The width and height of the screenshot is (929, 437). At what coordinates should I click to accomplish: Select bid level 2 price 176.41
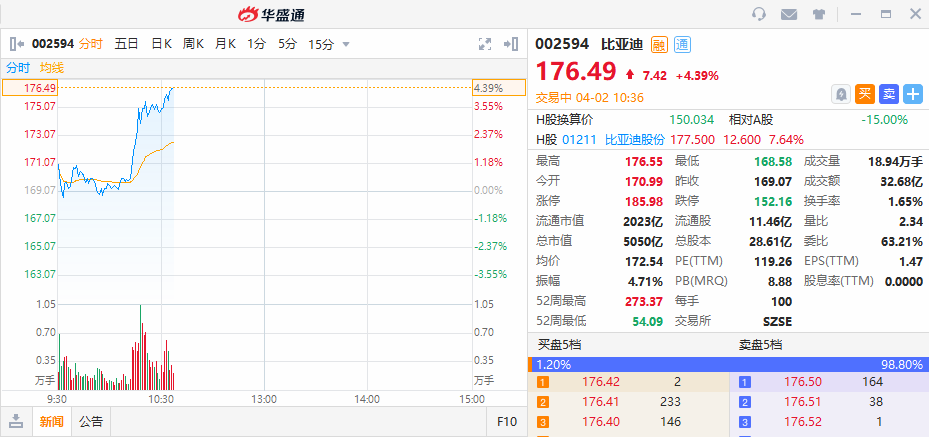601,402
